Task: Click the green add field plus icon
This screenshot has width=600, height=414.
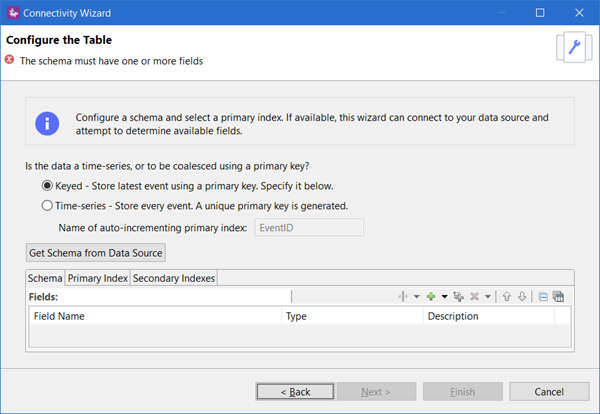Action: (431, 297)
